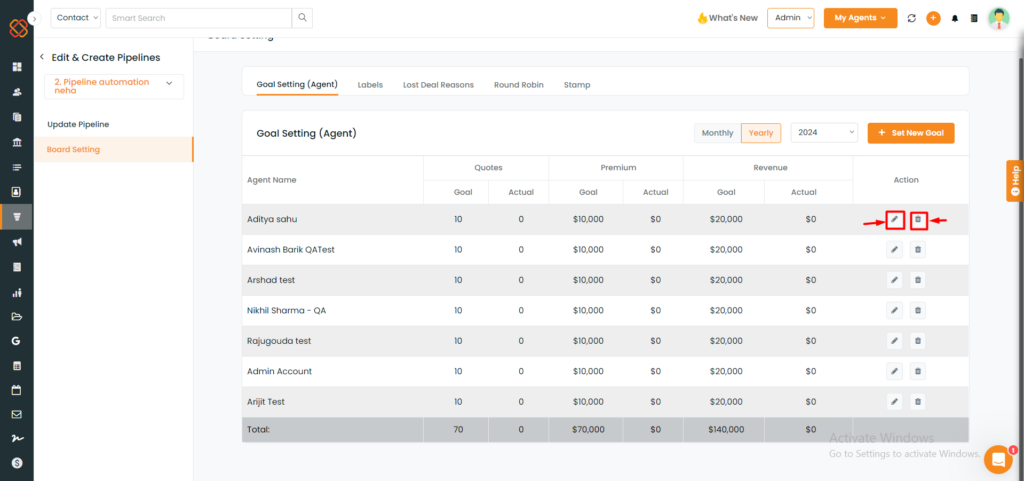Open the dollar coin icon in sidebar

coord(17,463)
